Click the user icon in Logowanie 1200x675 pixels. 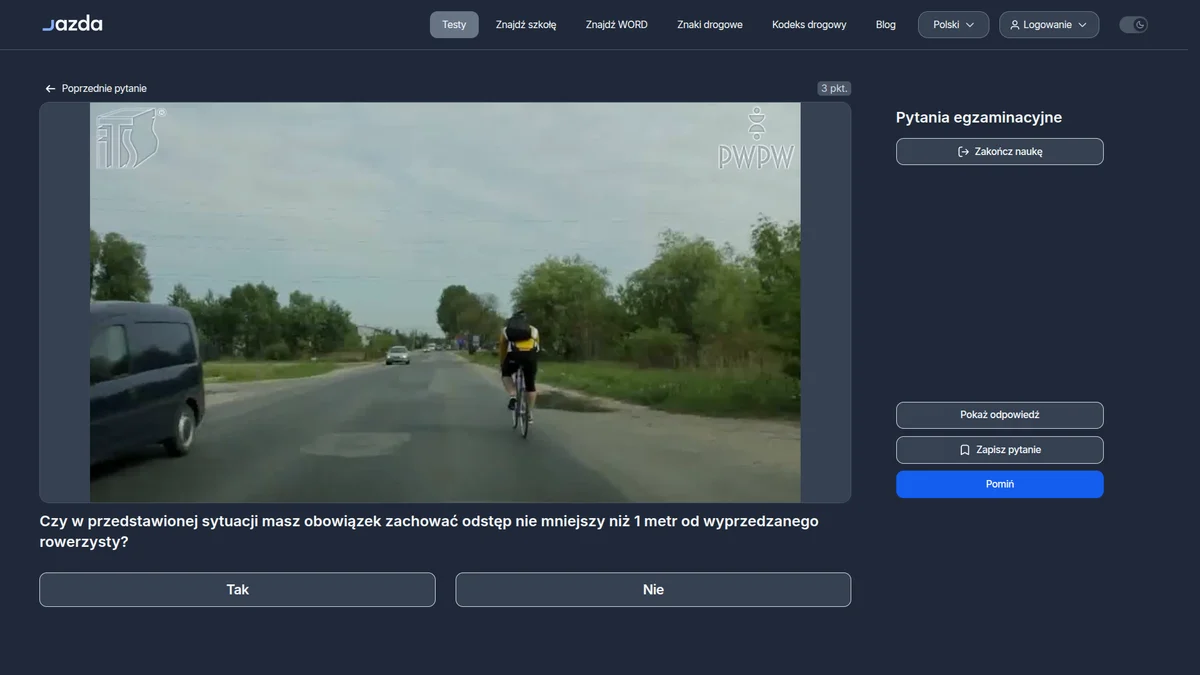(x=1015, y=25)
